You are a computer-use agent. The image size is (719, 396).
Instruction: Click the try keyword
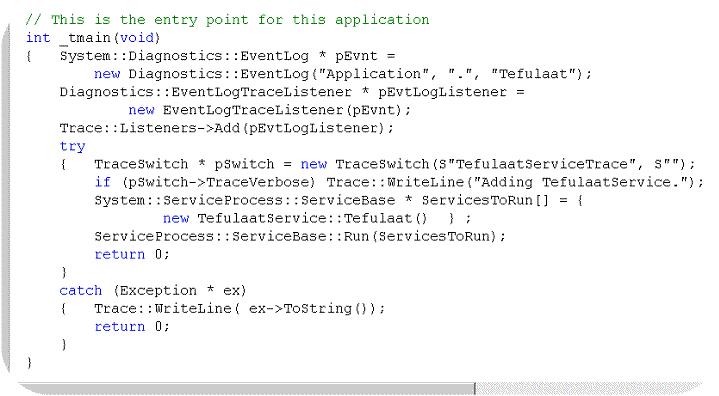click(72, 147)
